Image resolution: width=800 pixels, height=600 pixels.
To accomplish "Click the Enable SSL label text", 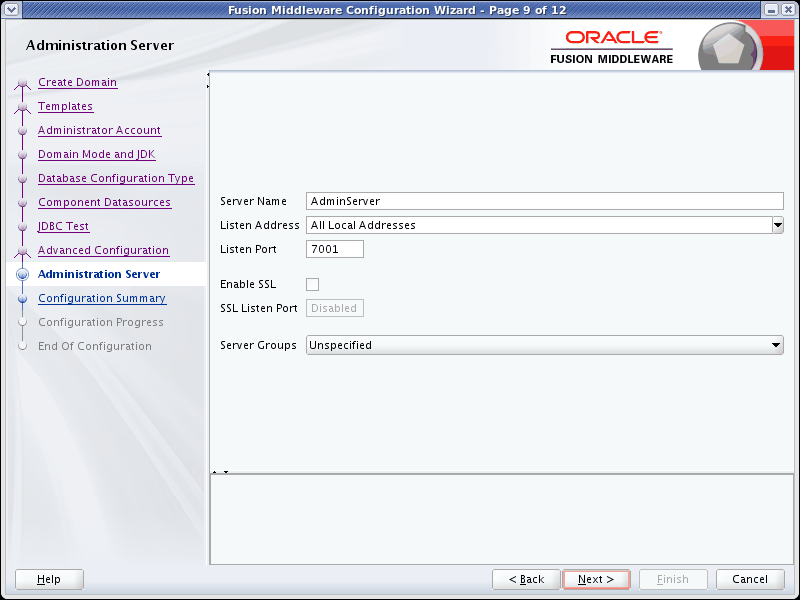I will click(x=248, y=284).
